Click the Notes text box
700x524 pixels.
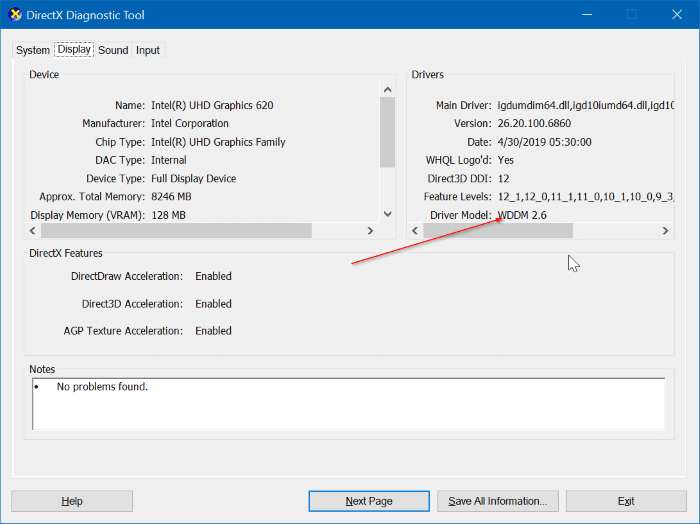(349, 404)
